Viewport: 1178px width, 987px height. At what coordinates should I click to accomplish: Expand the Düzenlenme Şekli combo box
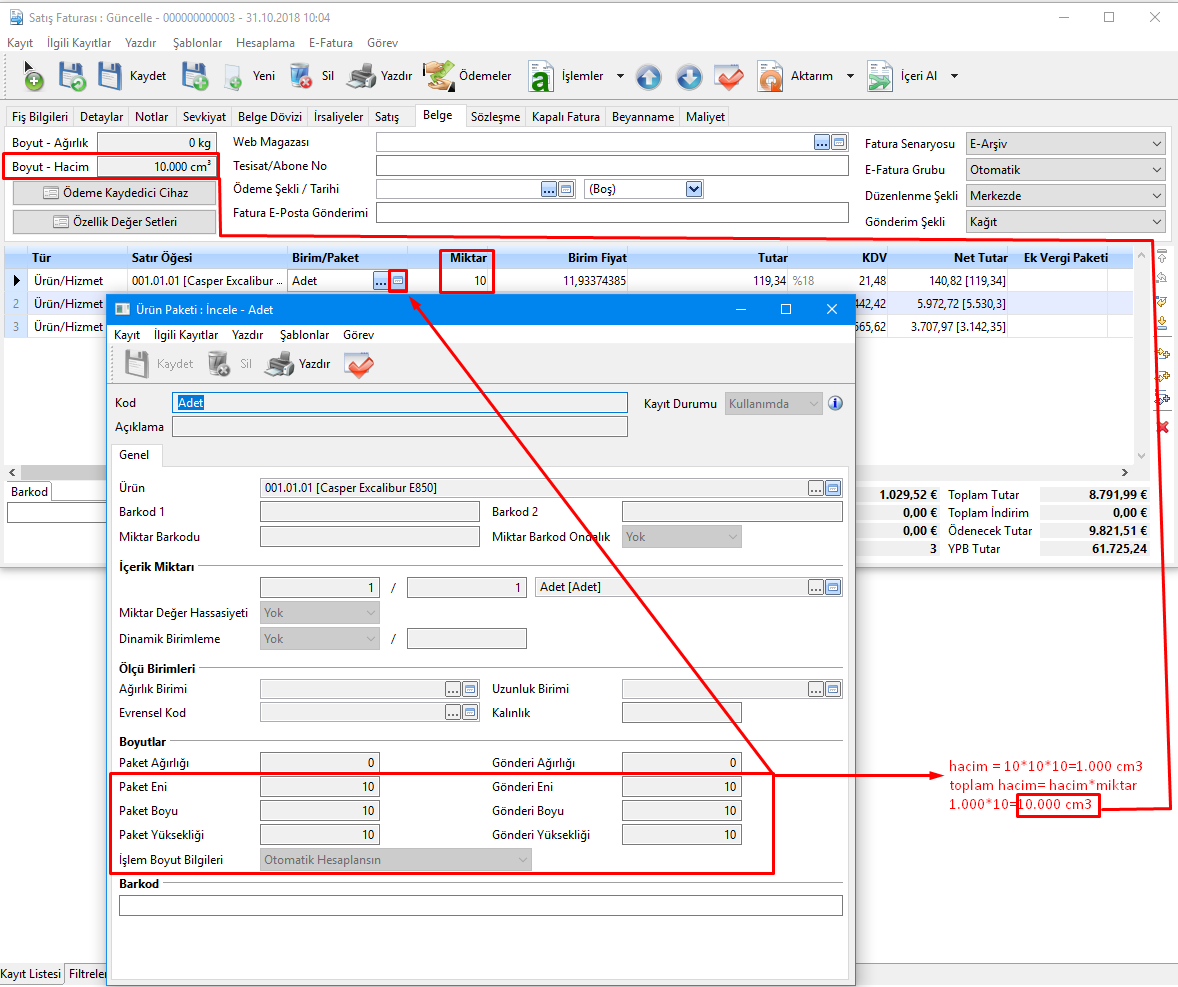(x=1156, y=196)
